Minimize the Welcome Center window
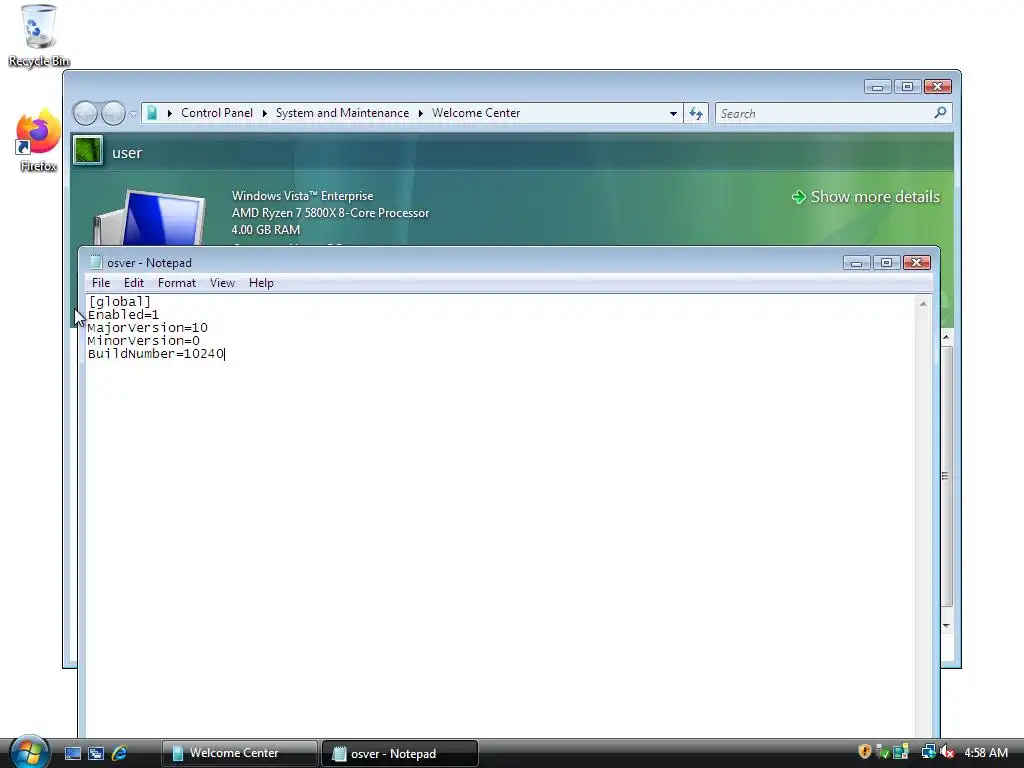The image size is (1024, 768). tap(877, 87)
